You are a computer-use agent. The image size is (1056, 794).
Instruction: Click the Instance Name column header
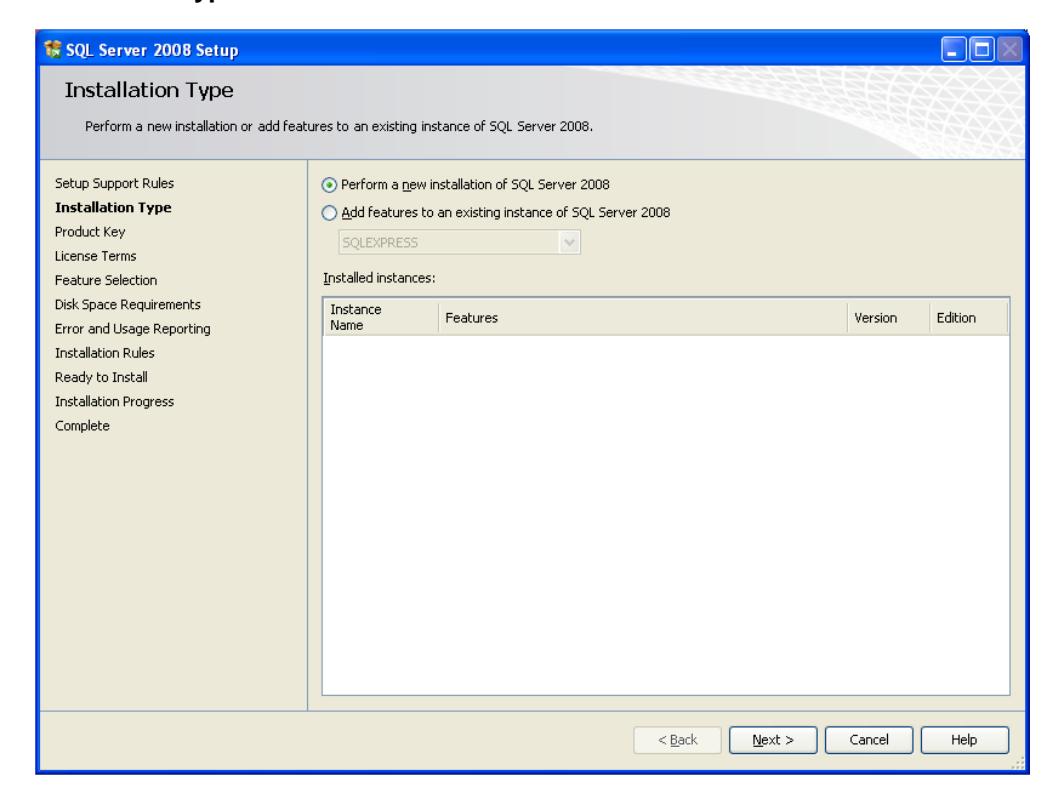381,317
